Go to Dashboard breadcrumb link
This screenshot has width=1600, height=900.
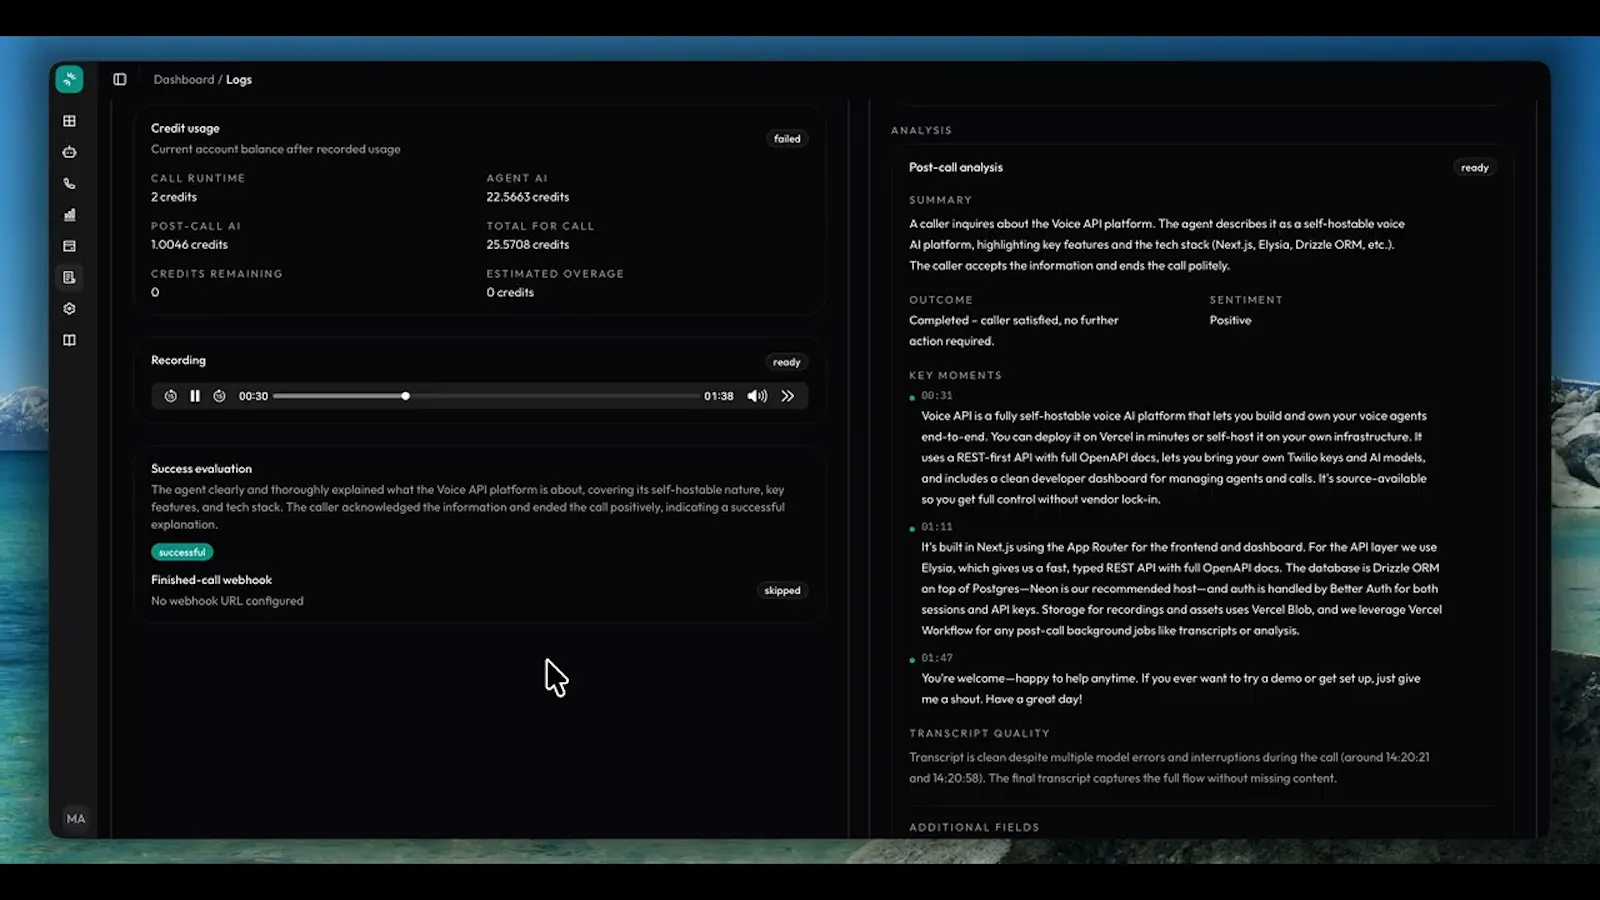[184, 79]
